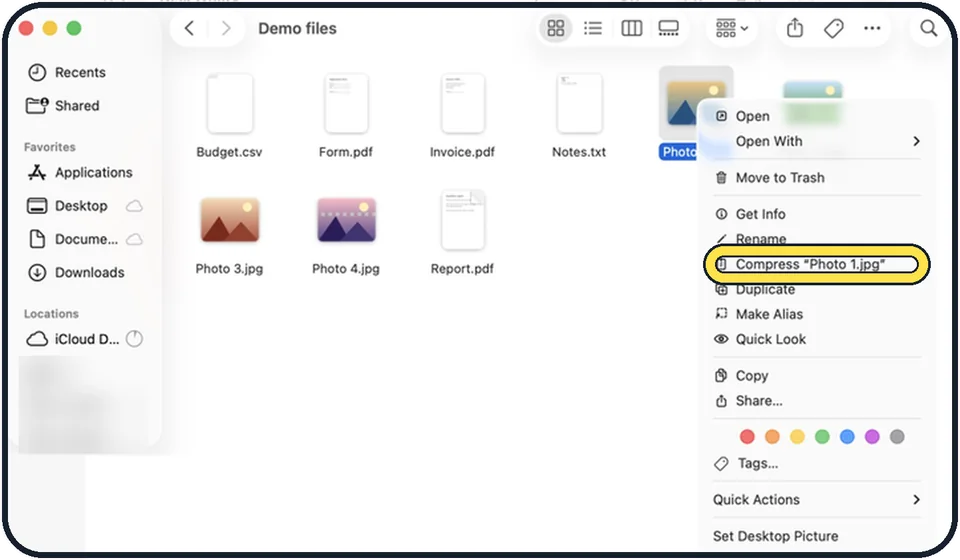This screenshot has width=960, height=560.
Task: Click the Photo 4.jpg file name
Action: pyautogui.click(x=346, y=269)
